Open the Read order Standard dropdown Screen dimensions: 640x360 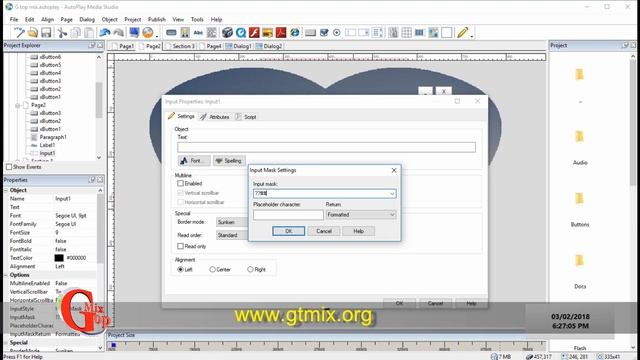[x=232, y=235]
